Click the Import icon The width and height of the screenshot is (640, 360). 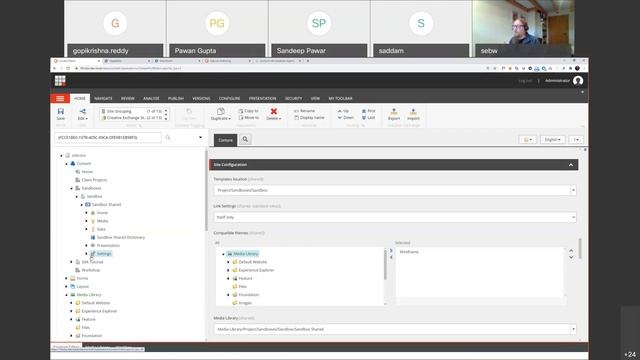413,114
